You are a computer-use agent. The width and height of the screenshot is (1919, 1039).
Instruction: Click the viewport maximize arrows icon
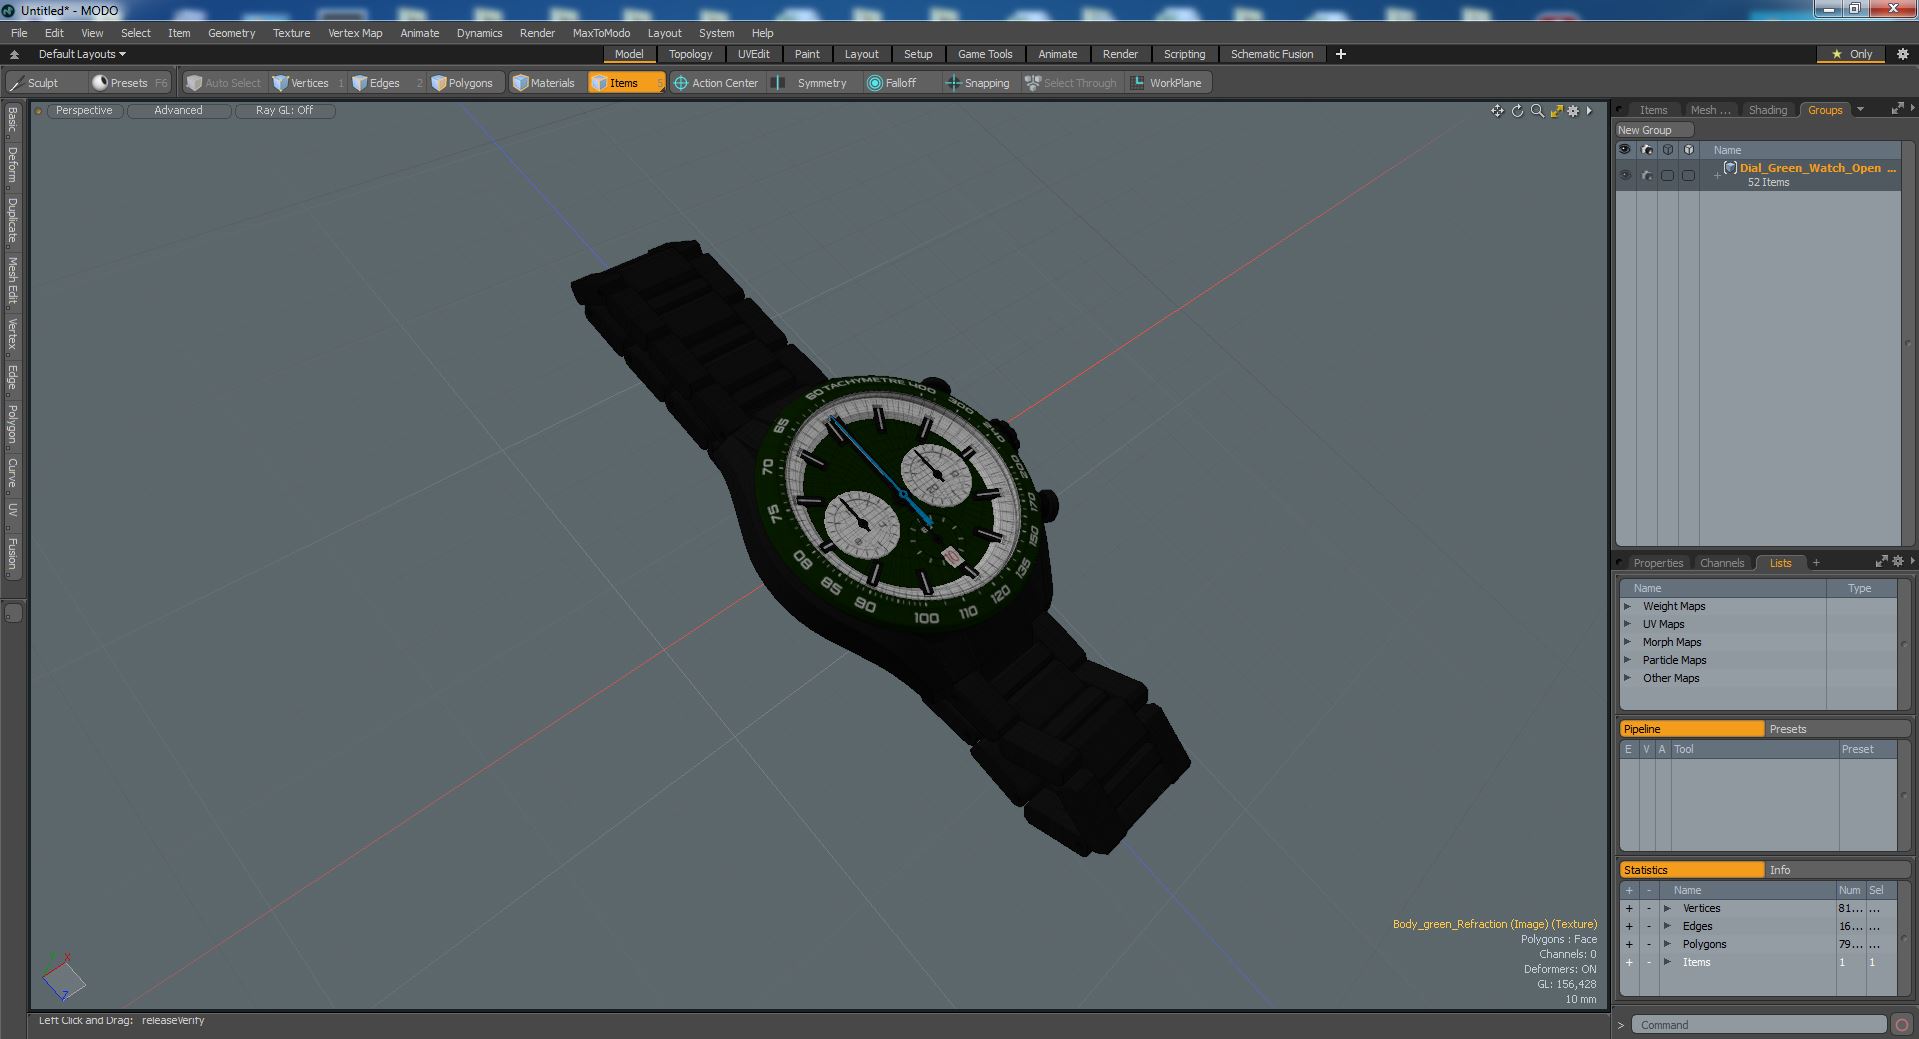click(x=1556, y=111)
